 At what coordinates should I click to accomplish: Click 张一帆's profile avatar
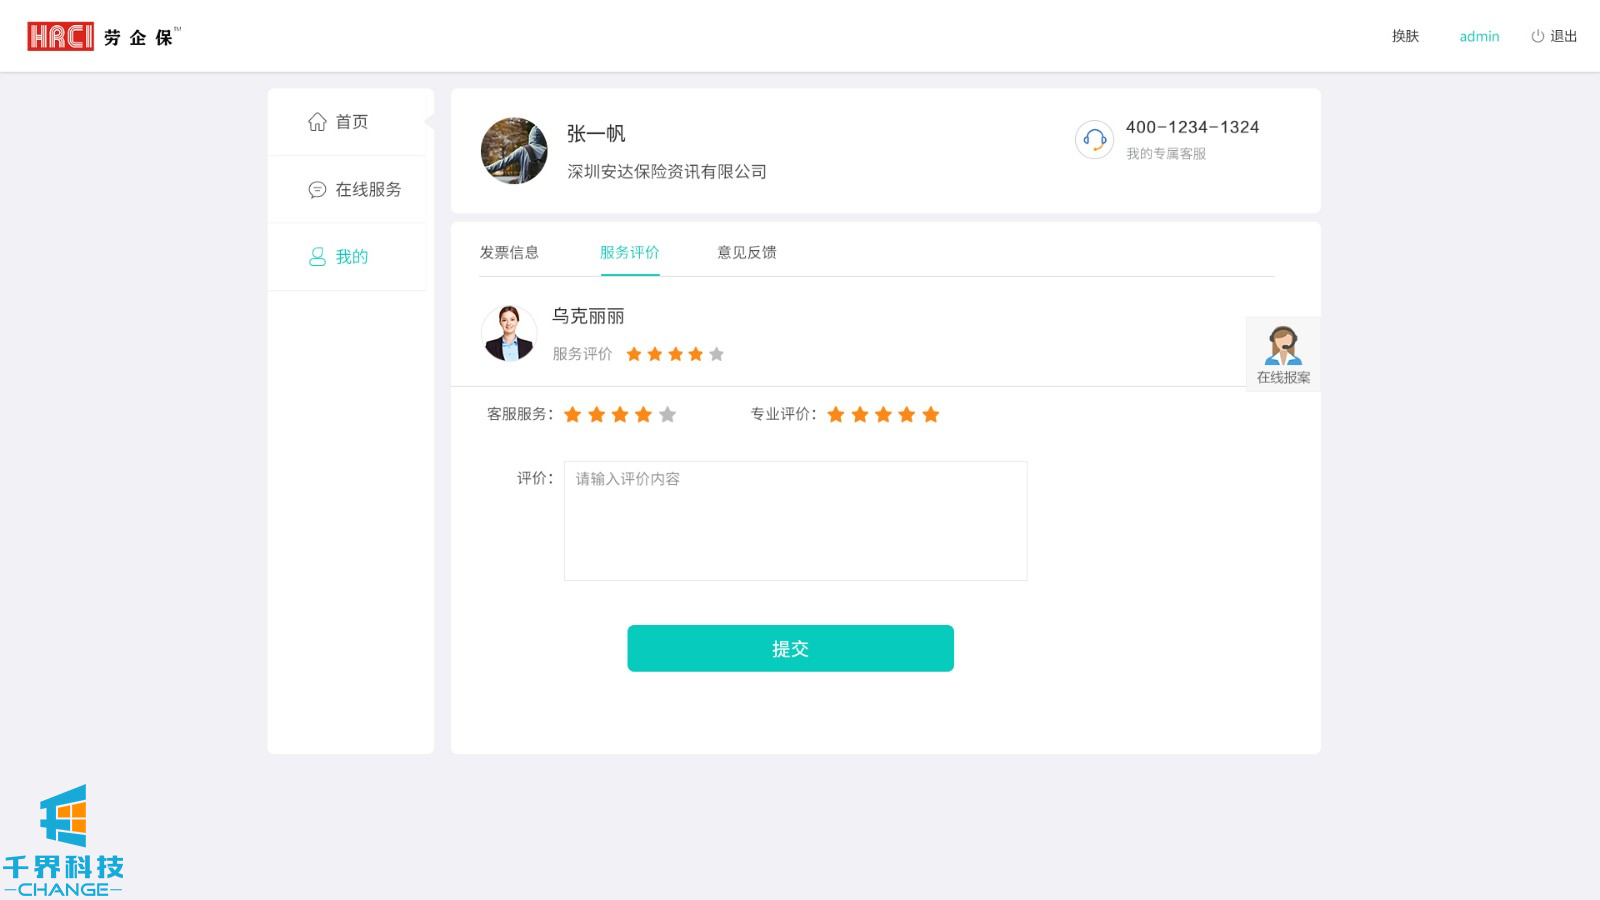click(x=514, y=151)
